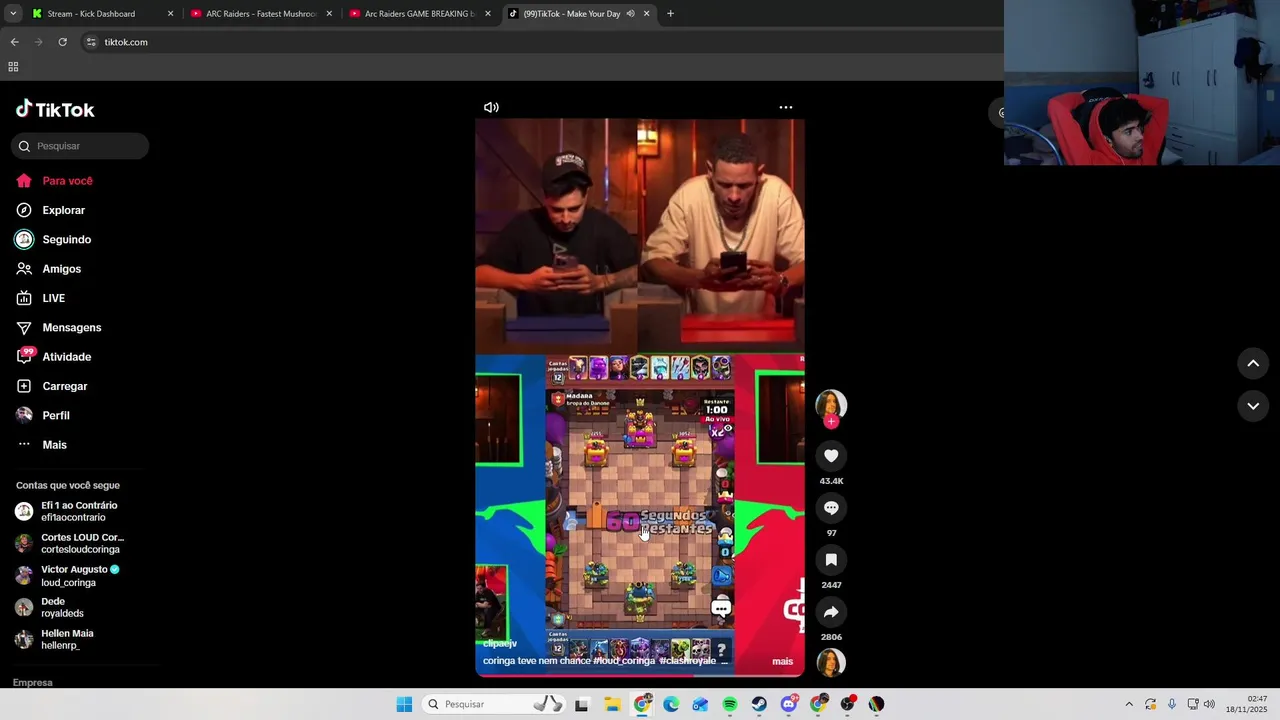Close the TikTok - Make Your Day tab
The image size is (1280, 720).
tap(646, 14)
